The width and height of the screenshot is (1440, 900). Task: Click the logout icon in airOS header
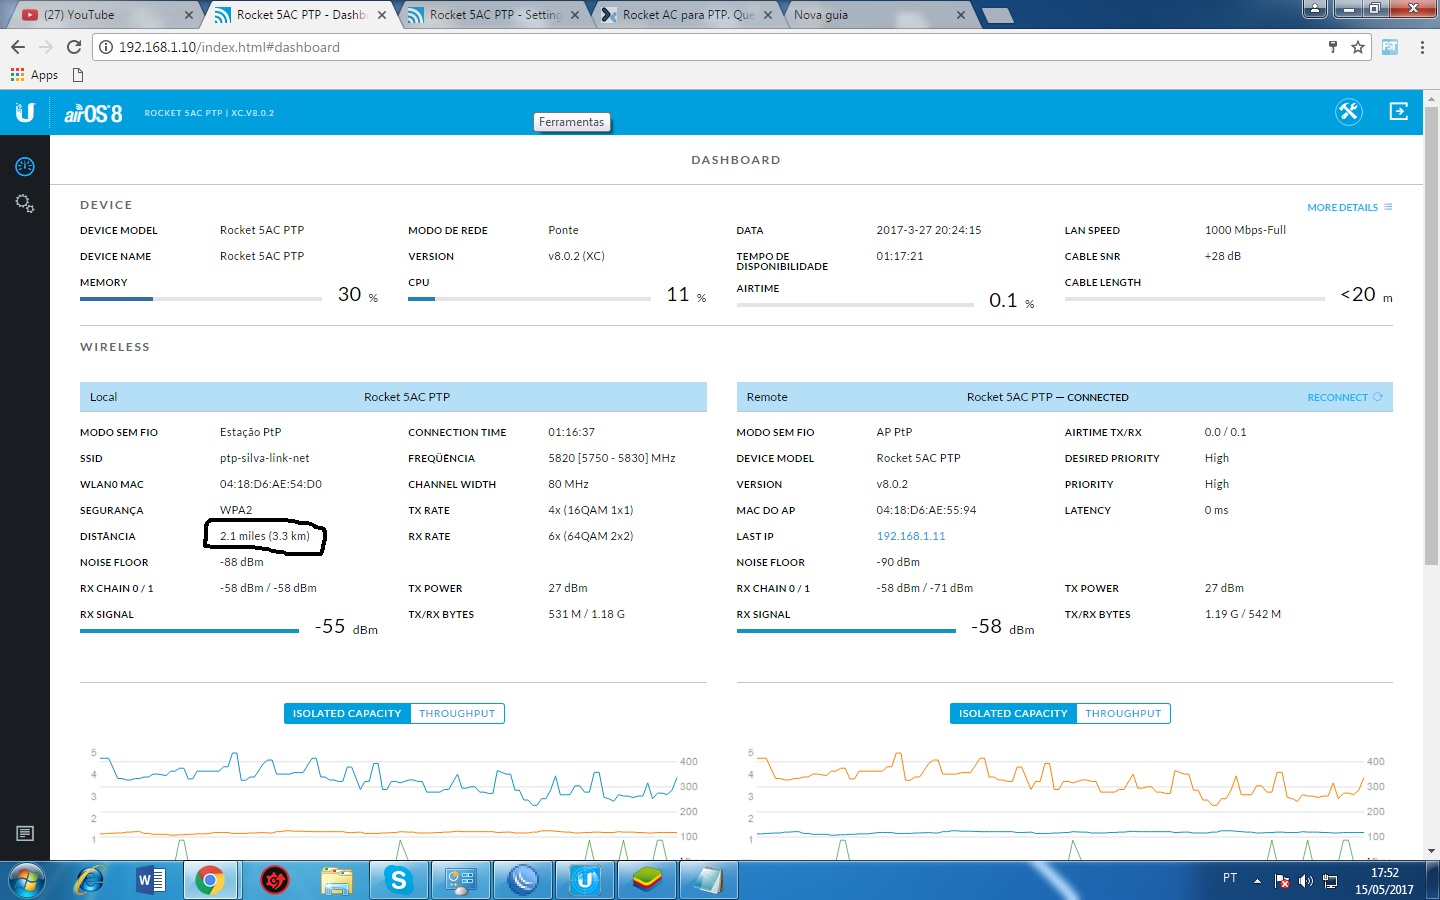(x=1399, y=112)
